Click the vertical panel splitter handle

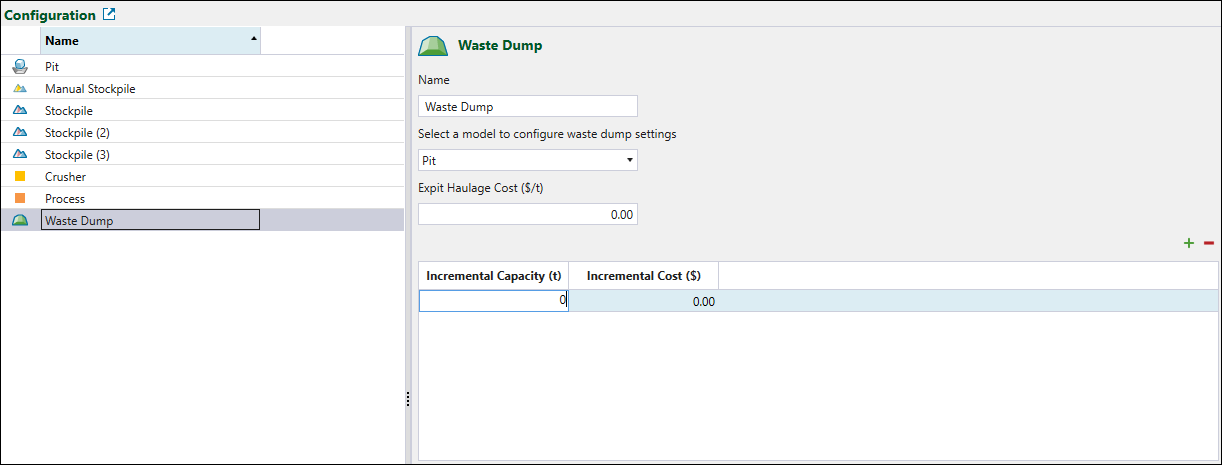coord(408,399)
